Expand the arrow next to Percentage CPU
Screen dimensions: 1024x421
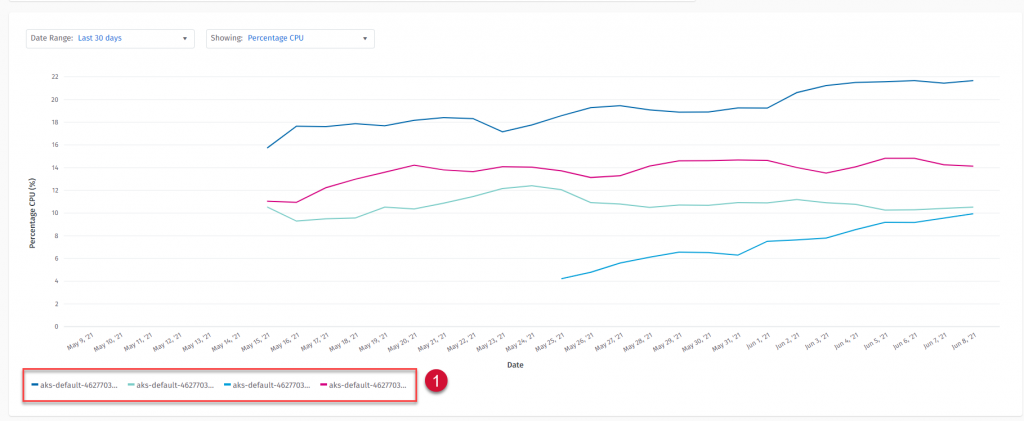click(365, 39)
